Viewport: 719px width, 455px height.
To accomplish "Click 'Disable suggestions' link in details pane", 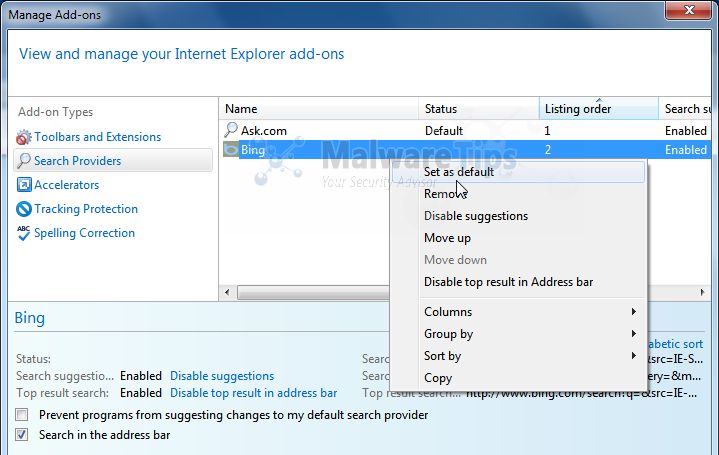I will 222,376.
